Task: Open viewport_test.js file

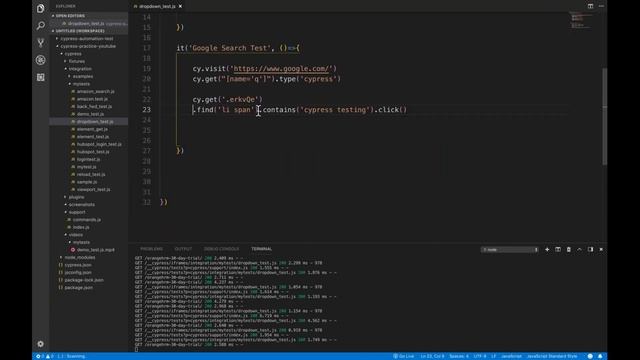Action: click(x=93, y=189)
